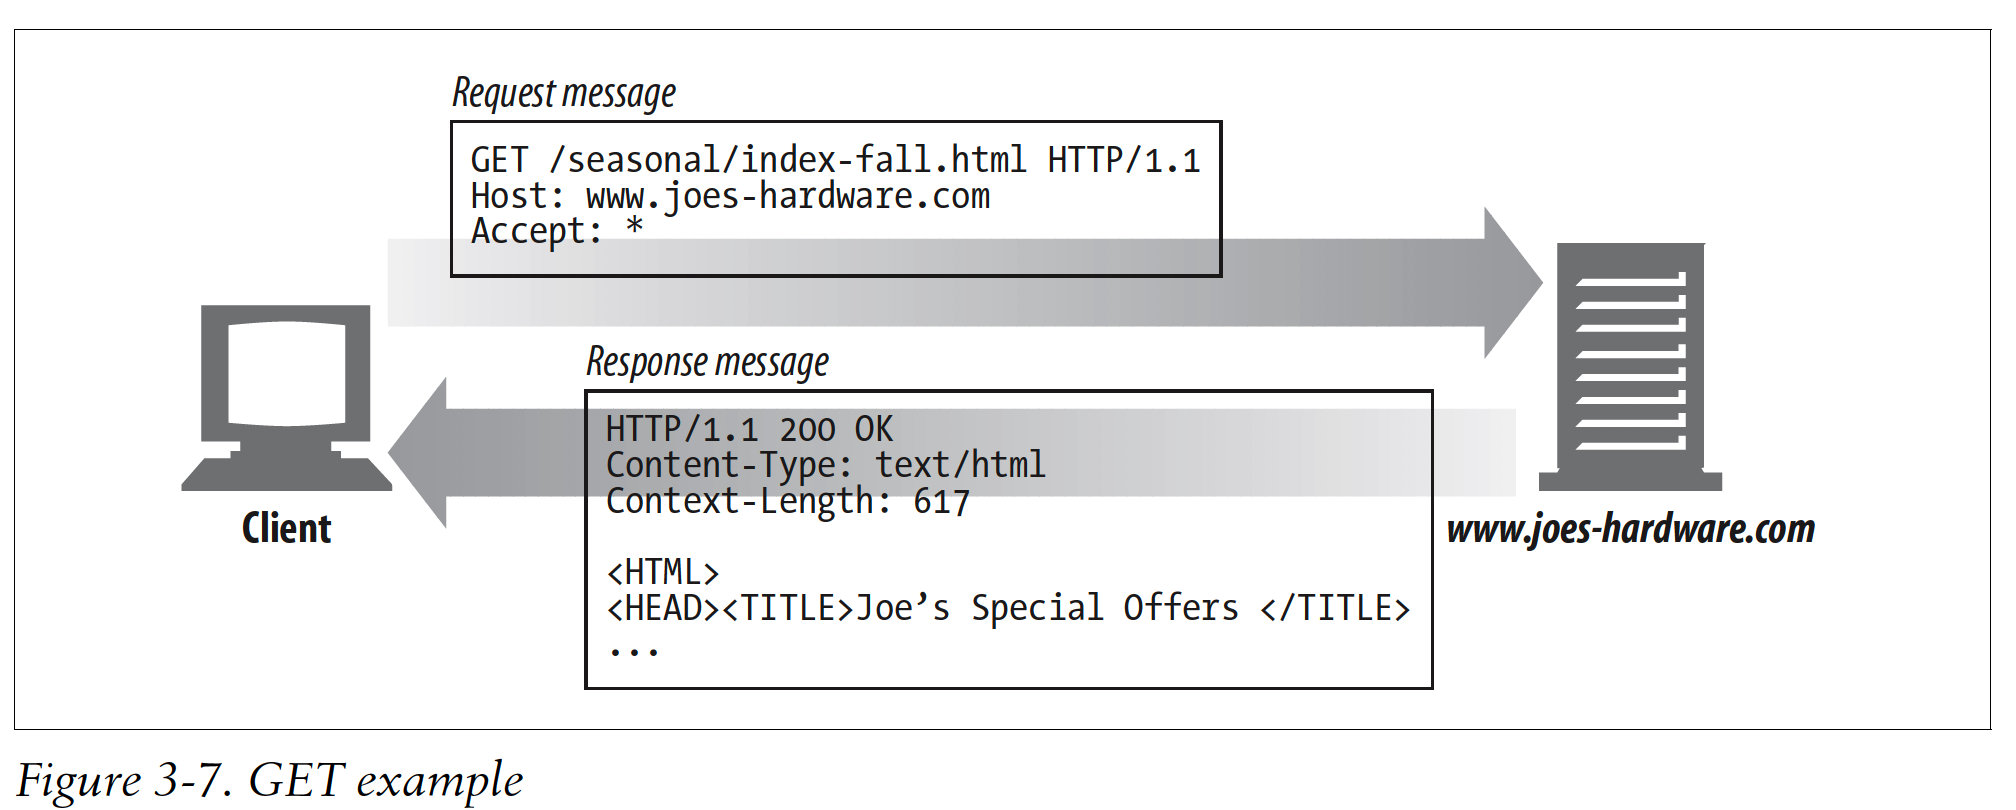Click the "200 OK" status text
This screenshot has height=810, width=2016.
coord(835,430)
